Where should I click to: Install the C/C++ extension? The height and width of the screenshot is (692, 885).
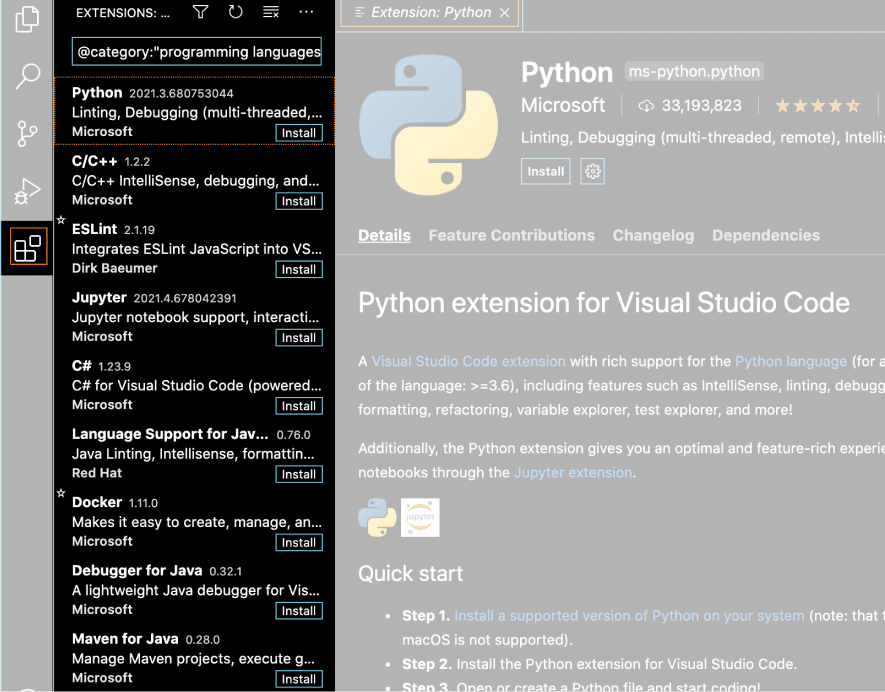pos(298,201)
